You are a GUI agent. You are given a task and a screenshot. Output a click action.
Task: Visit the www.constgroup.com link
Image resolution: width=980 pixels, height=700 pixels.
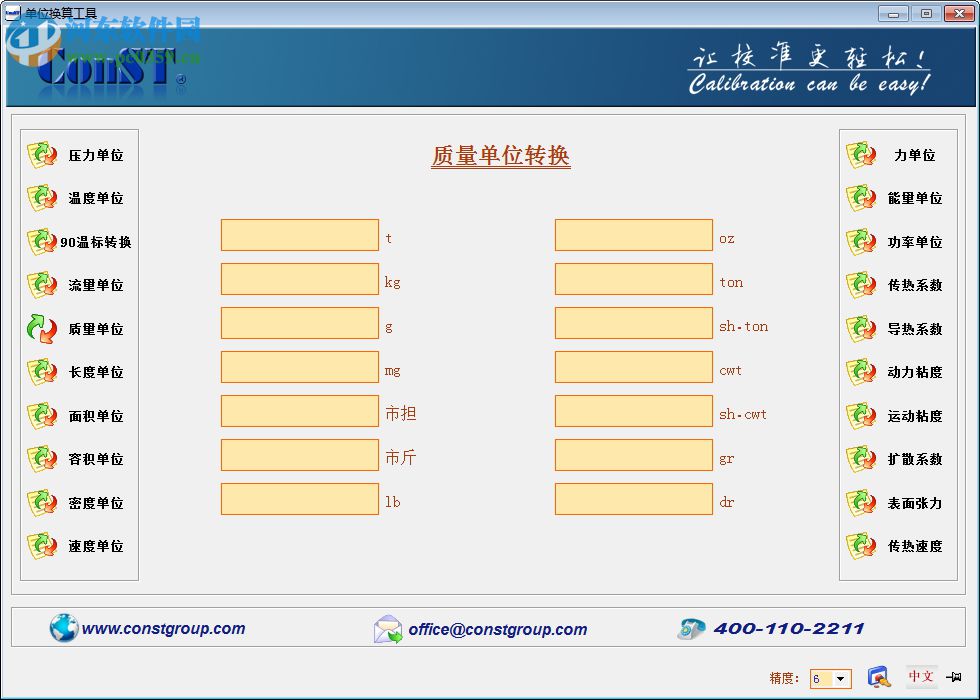point(167,629)
